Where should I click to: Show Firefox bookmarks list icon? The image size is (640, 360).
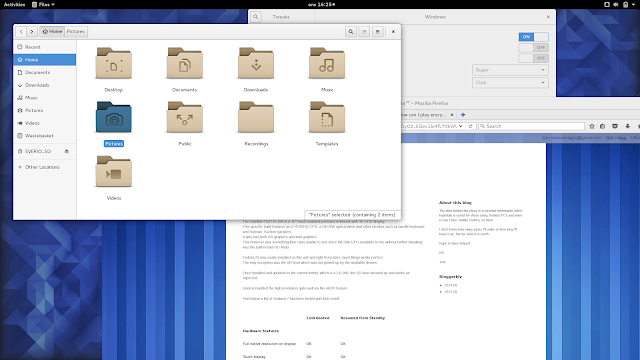[x=602, y=126]
